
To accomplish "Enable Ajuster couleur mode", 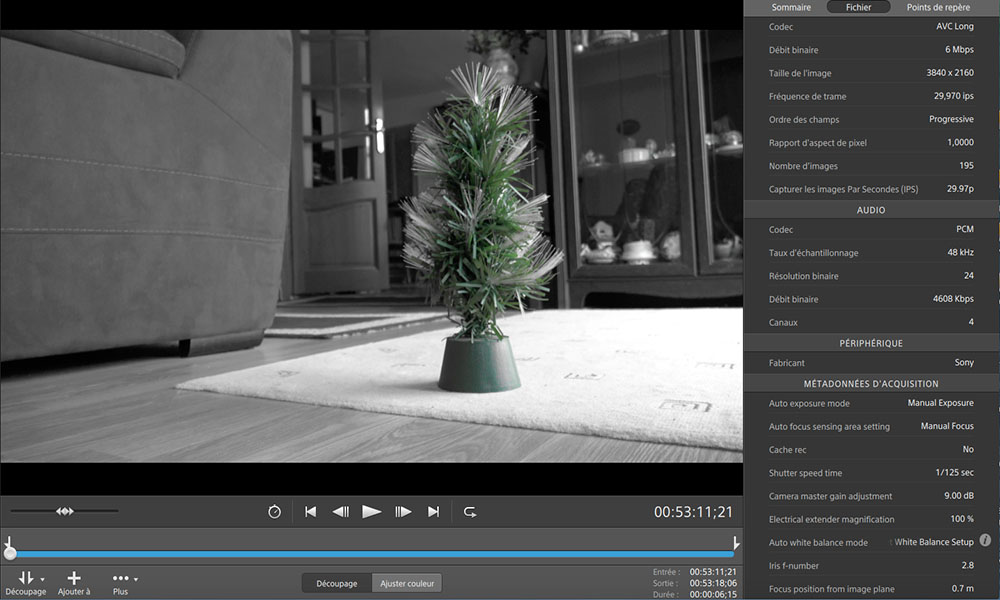I will pos(406,583).
